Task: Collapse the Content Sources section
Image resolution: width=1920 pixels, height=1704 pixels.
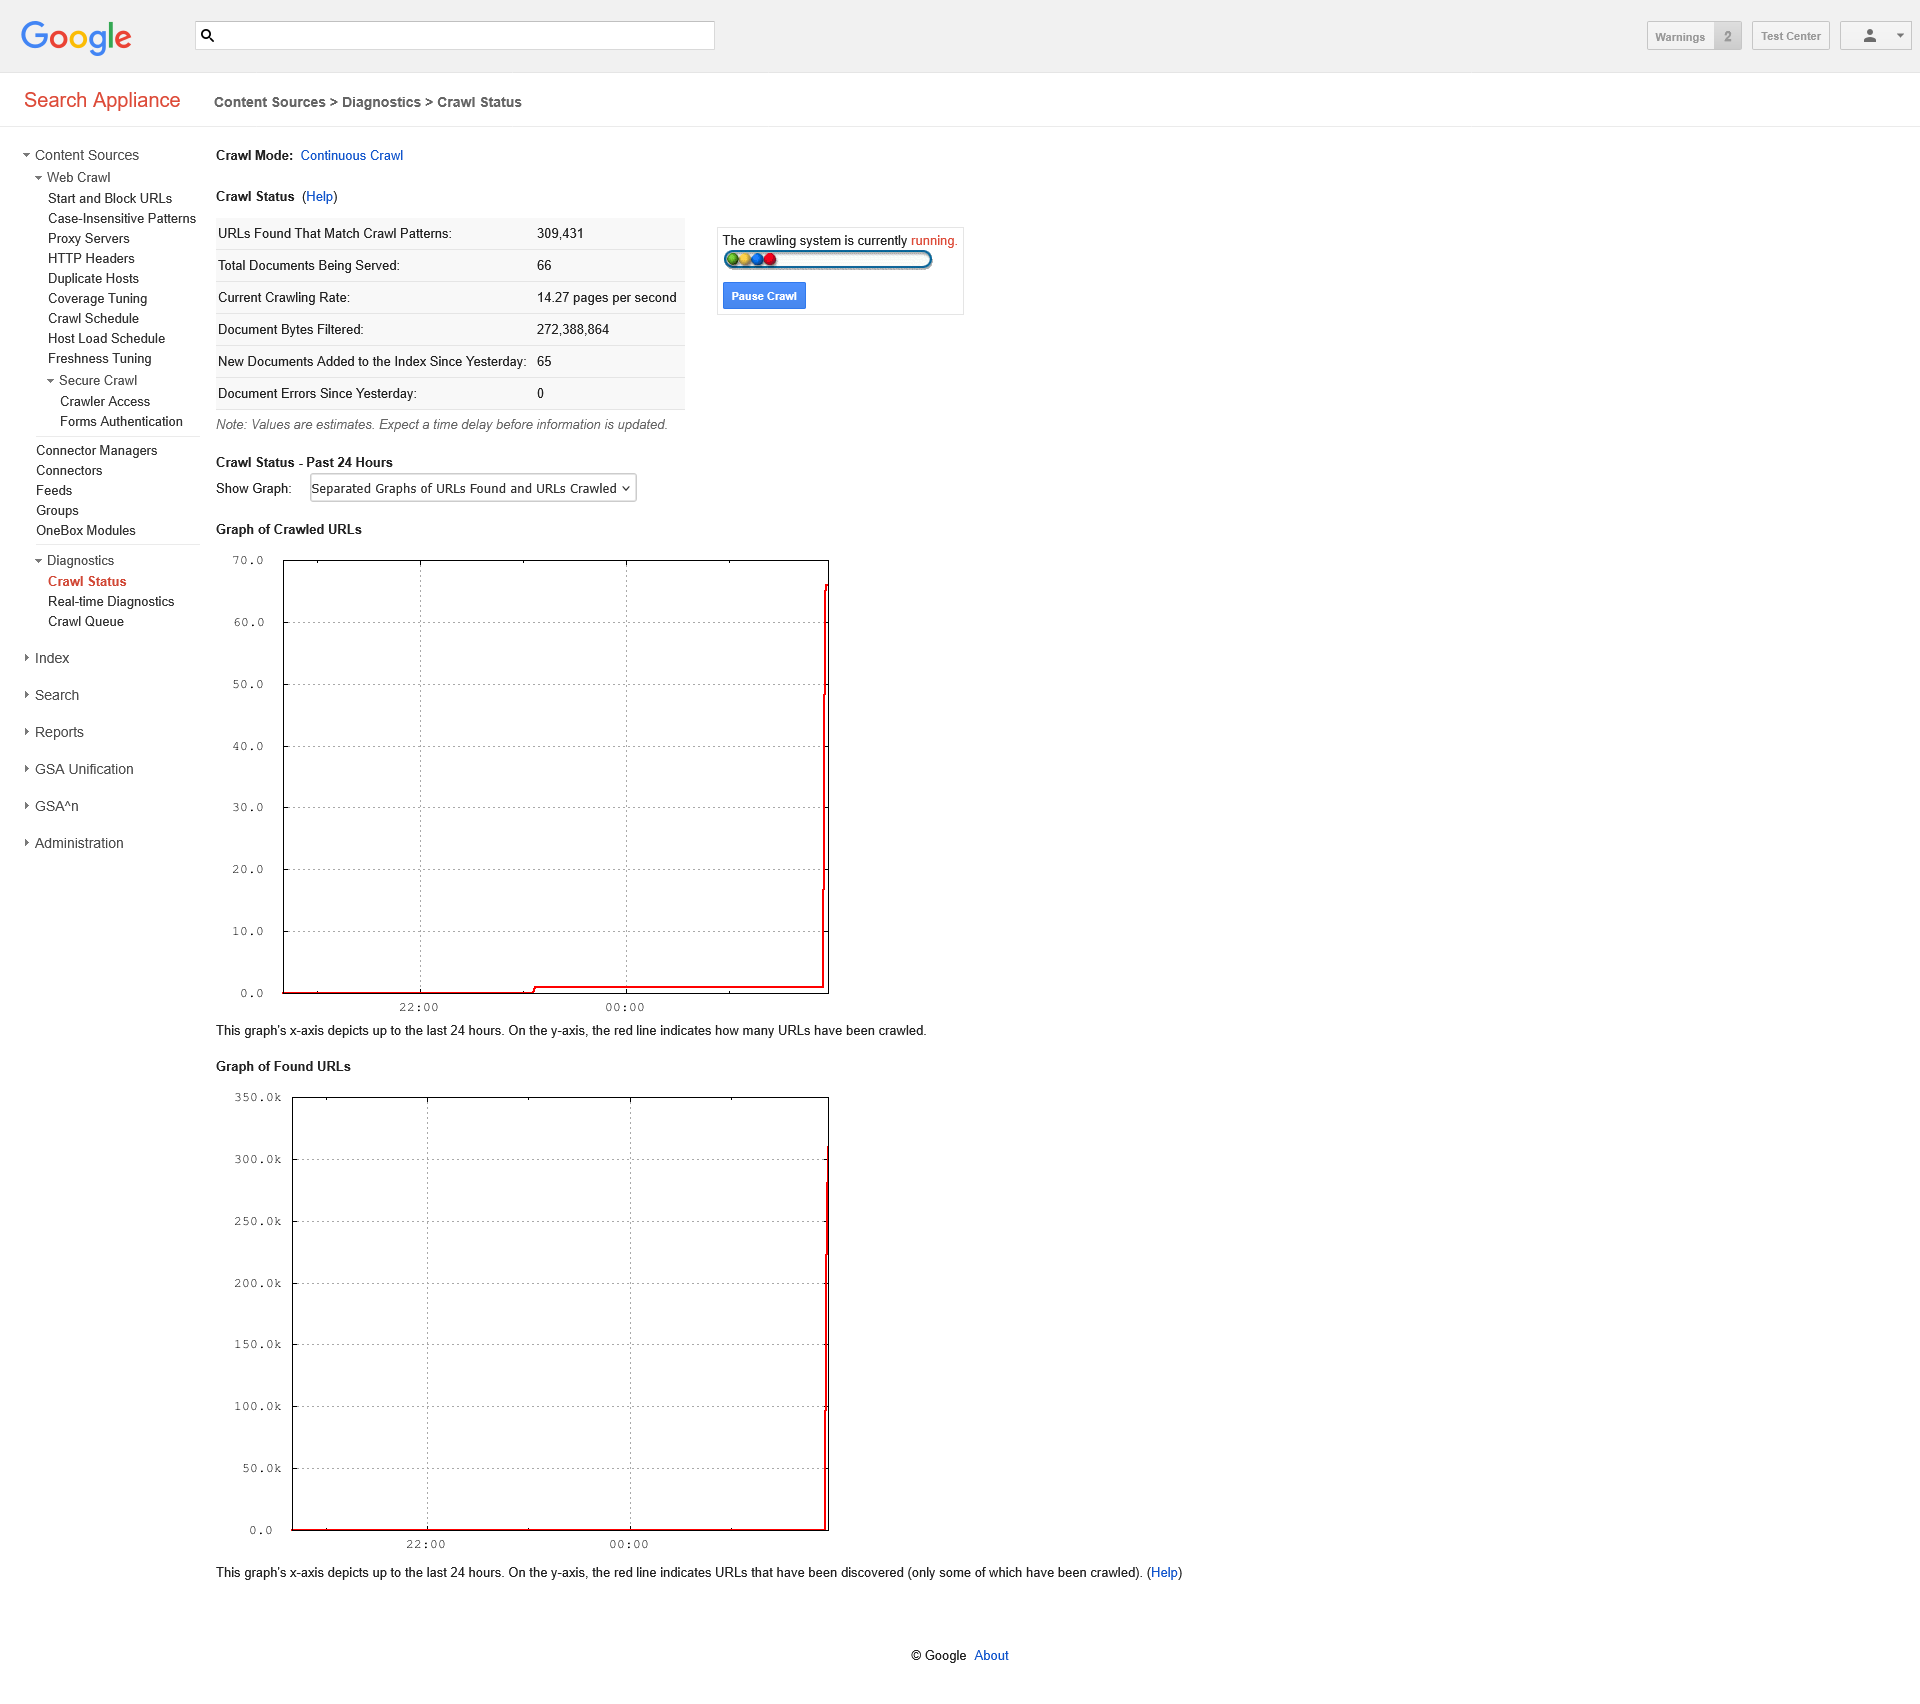Action: click(x=27, y=155)
